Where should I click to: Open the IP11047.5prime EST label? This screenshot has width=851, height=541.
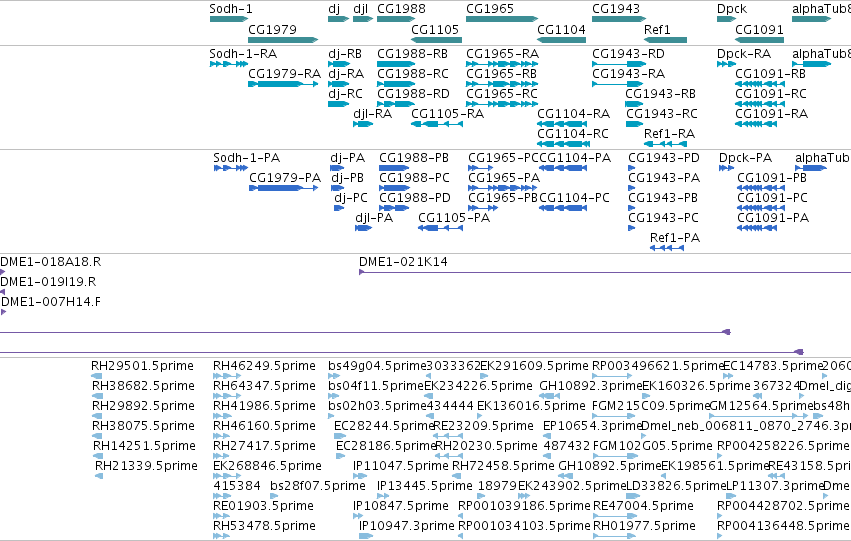401,466
